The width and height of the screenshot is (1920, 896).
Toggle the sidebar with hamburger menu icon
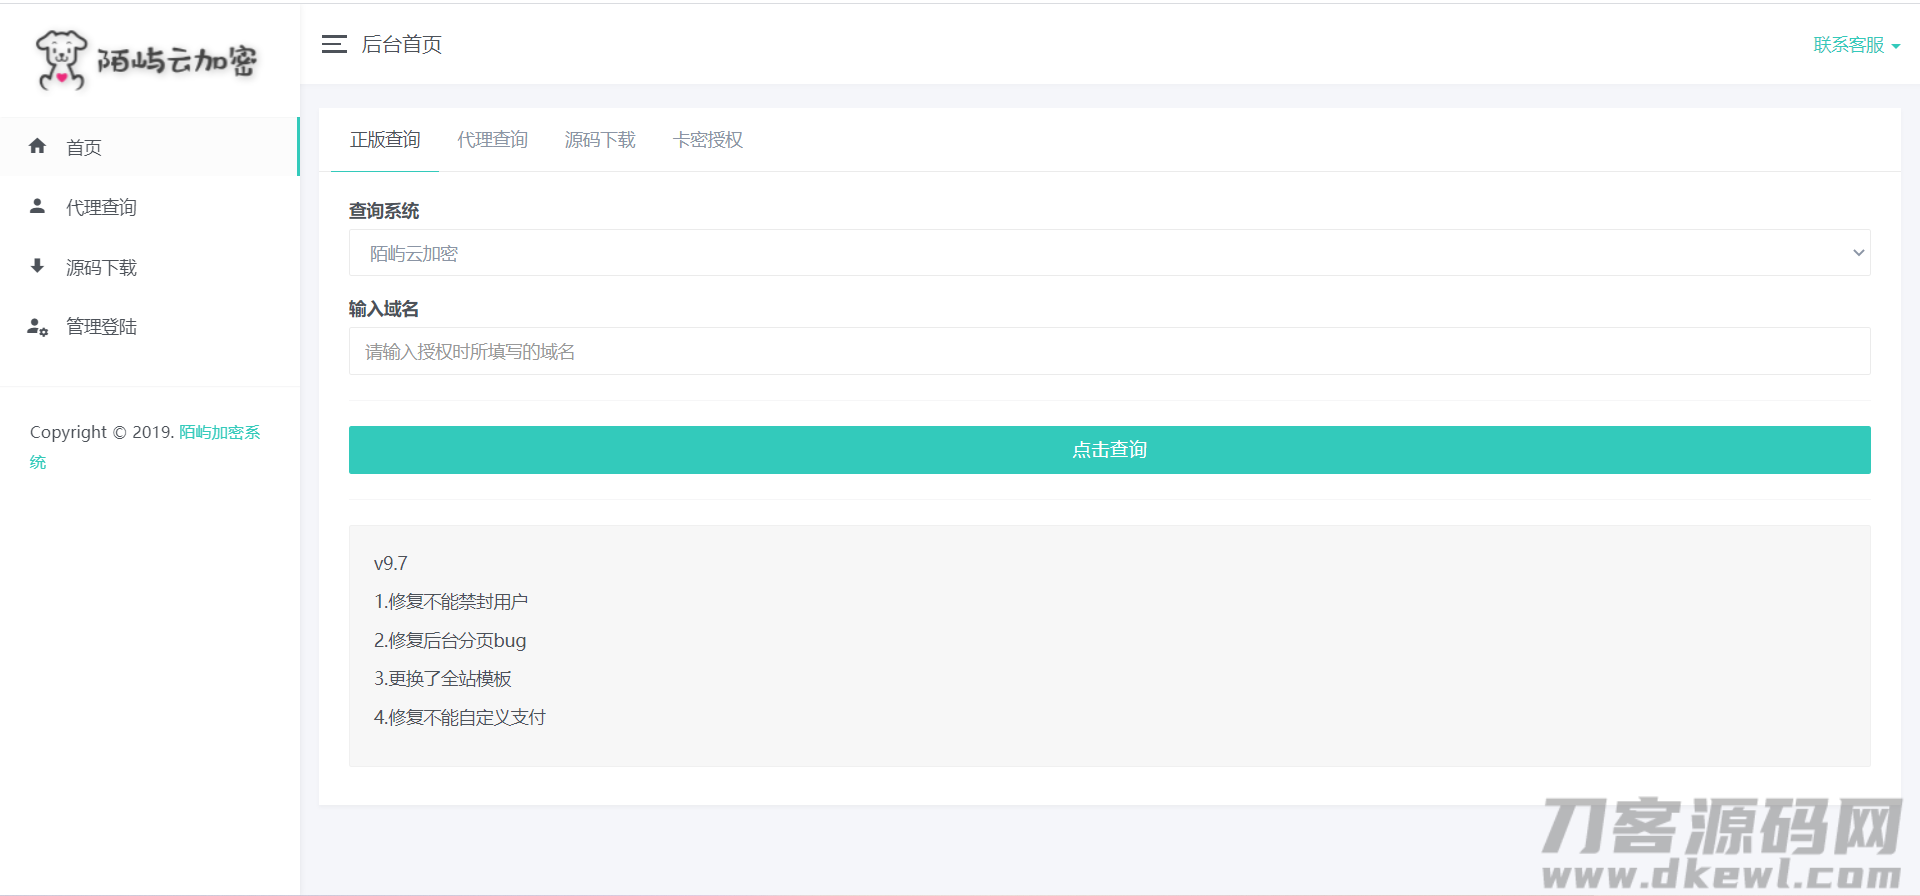[334, 44]
